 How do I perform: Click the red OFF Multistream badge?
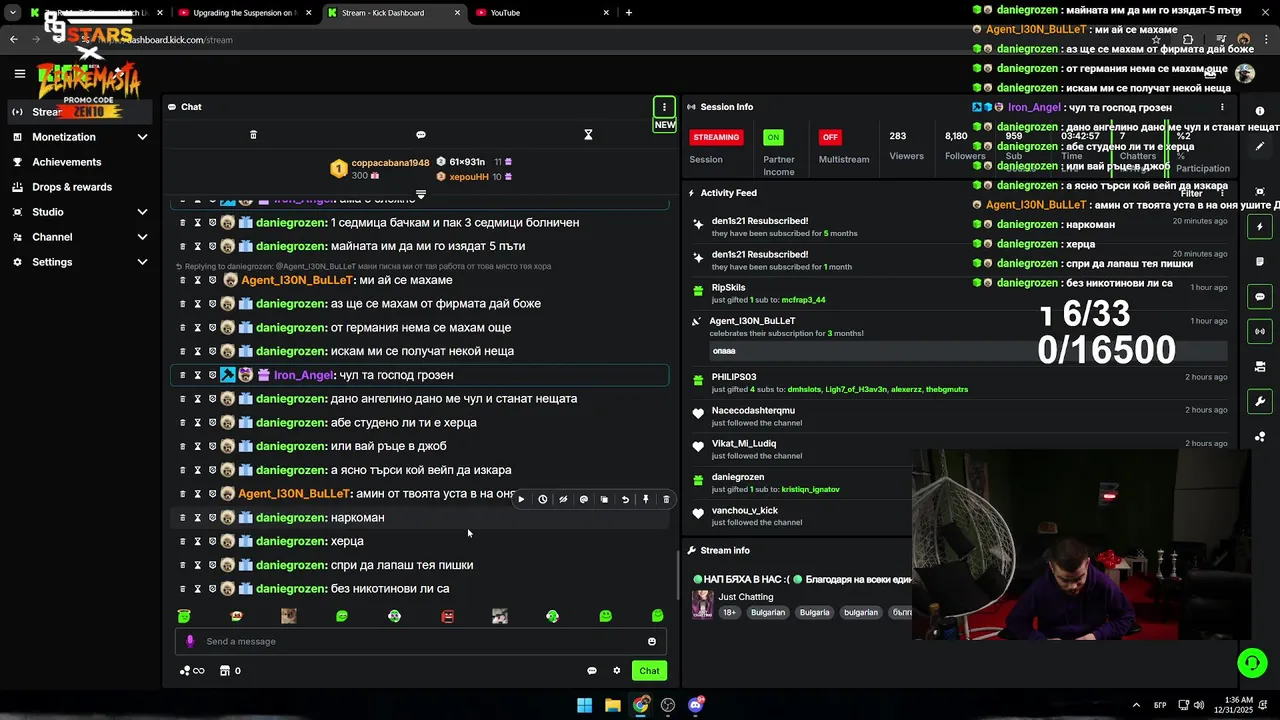[x=830, y=137]
